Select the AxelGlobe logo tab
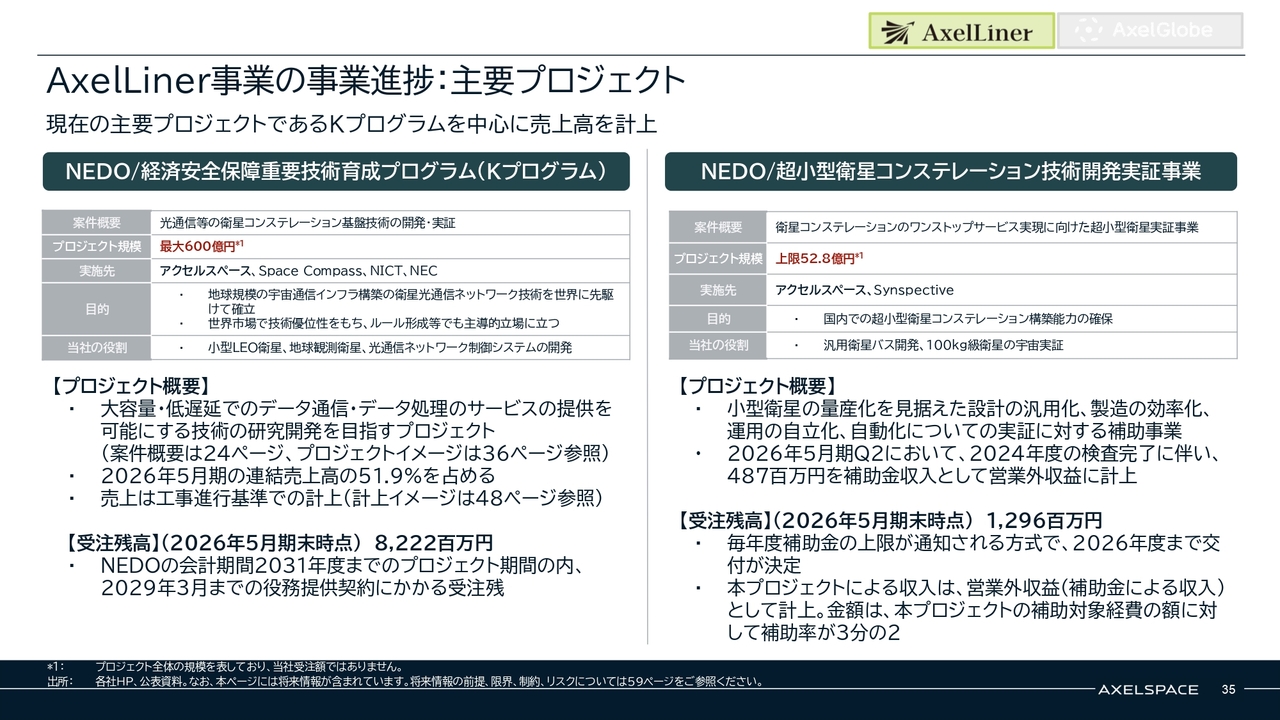Screen dimensions: 1280x720 pyautogui.click(x=1150, y=31)
